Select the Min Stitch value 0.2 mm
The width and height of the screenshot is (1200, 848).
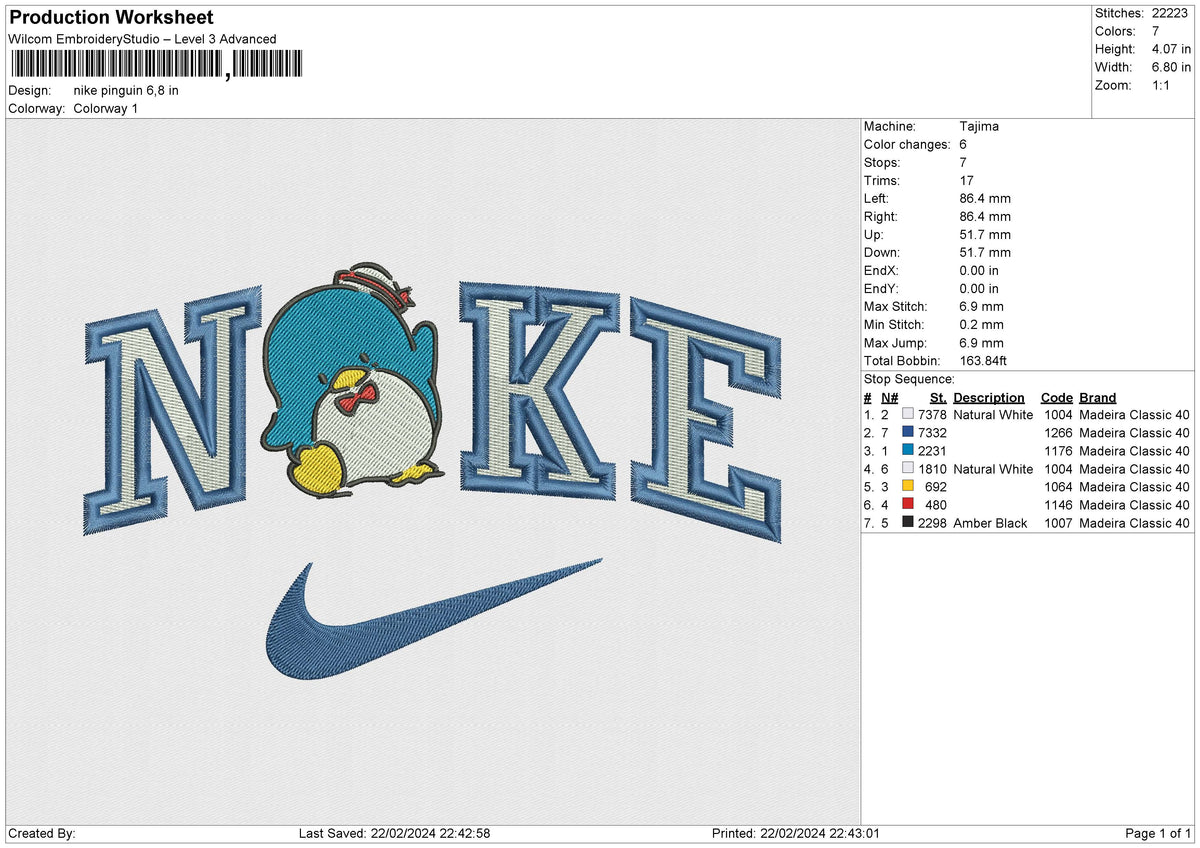[981, 324]
